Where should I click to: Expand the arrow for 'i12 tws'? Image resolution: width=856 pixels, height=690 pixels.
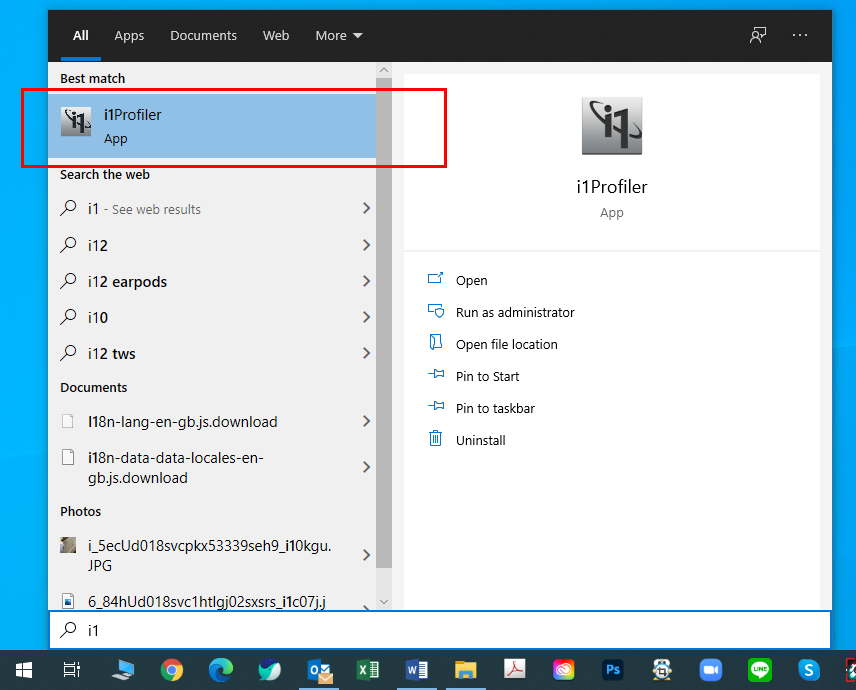tap(366, 353)
